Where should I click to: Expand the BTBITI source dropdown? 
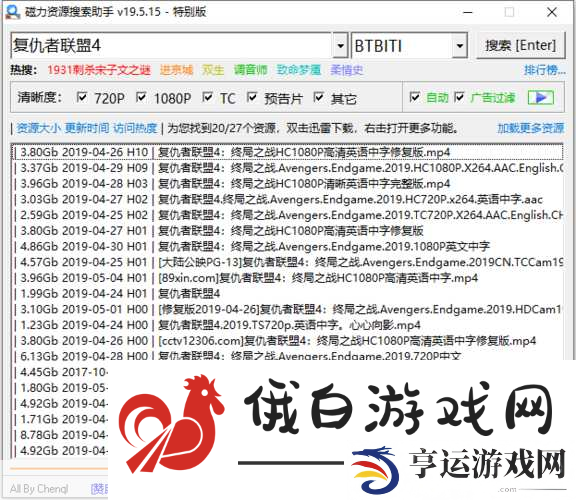tap(460, 46)
